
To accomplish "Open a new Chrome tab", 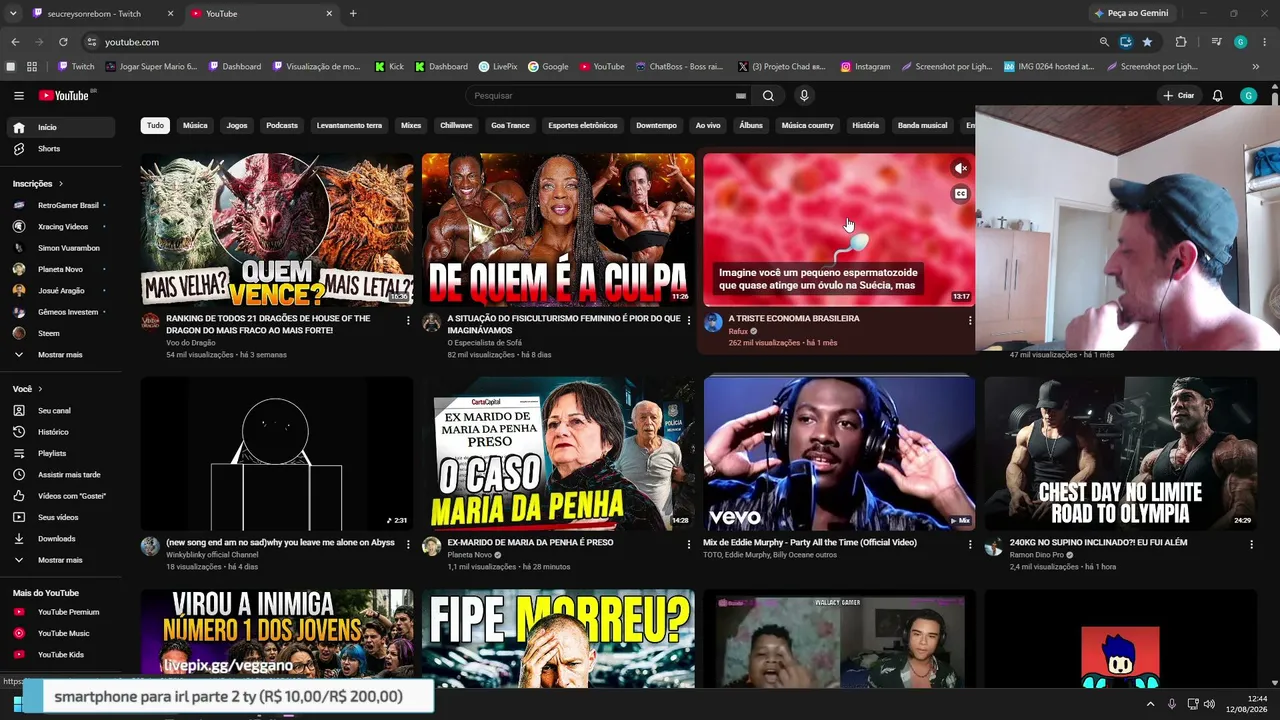I will click(353, 14).
